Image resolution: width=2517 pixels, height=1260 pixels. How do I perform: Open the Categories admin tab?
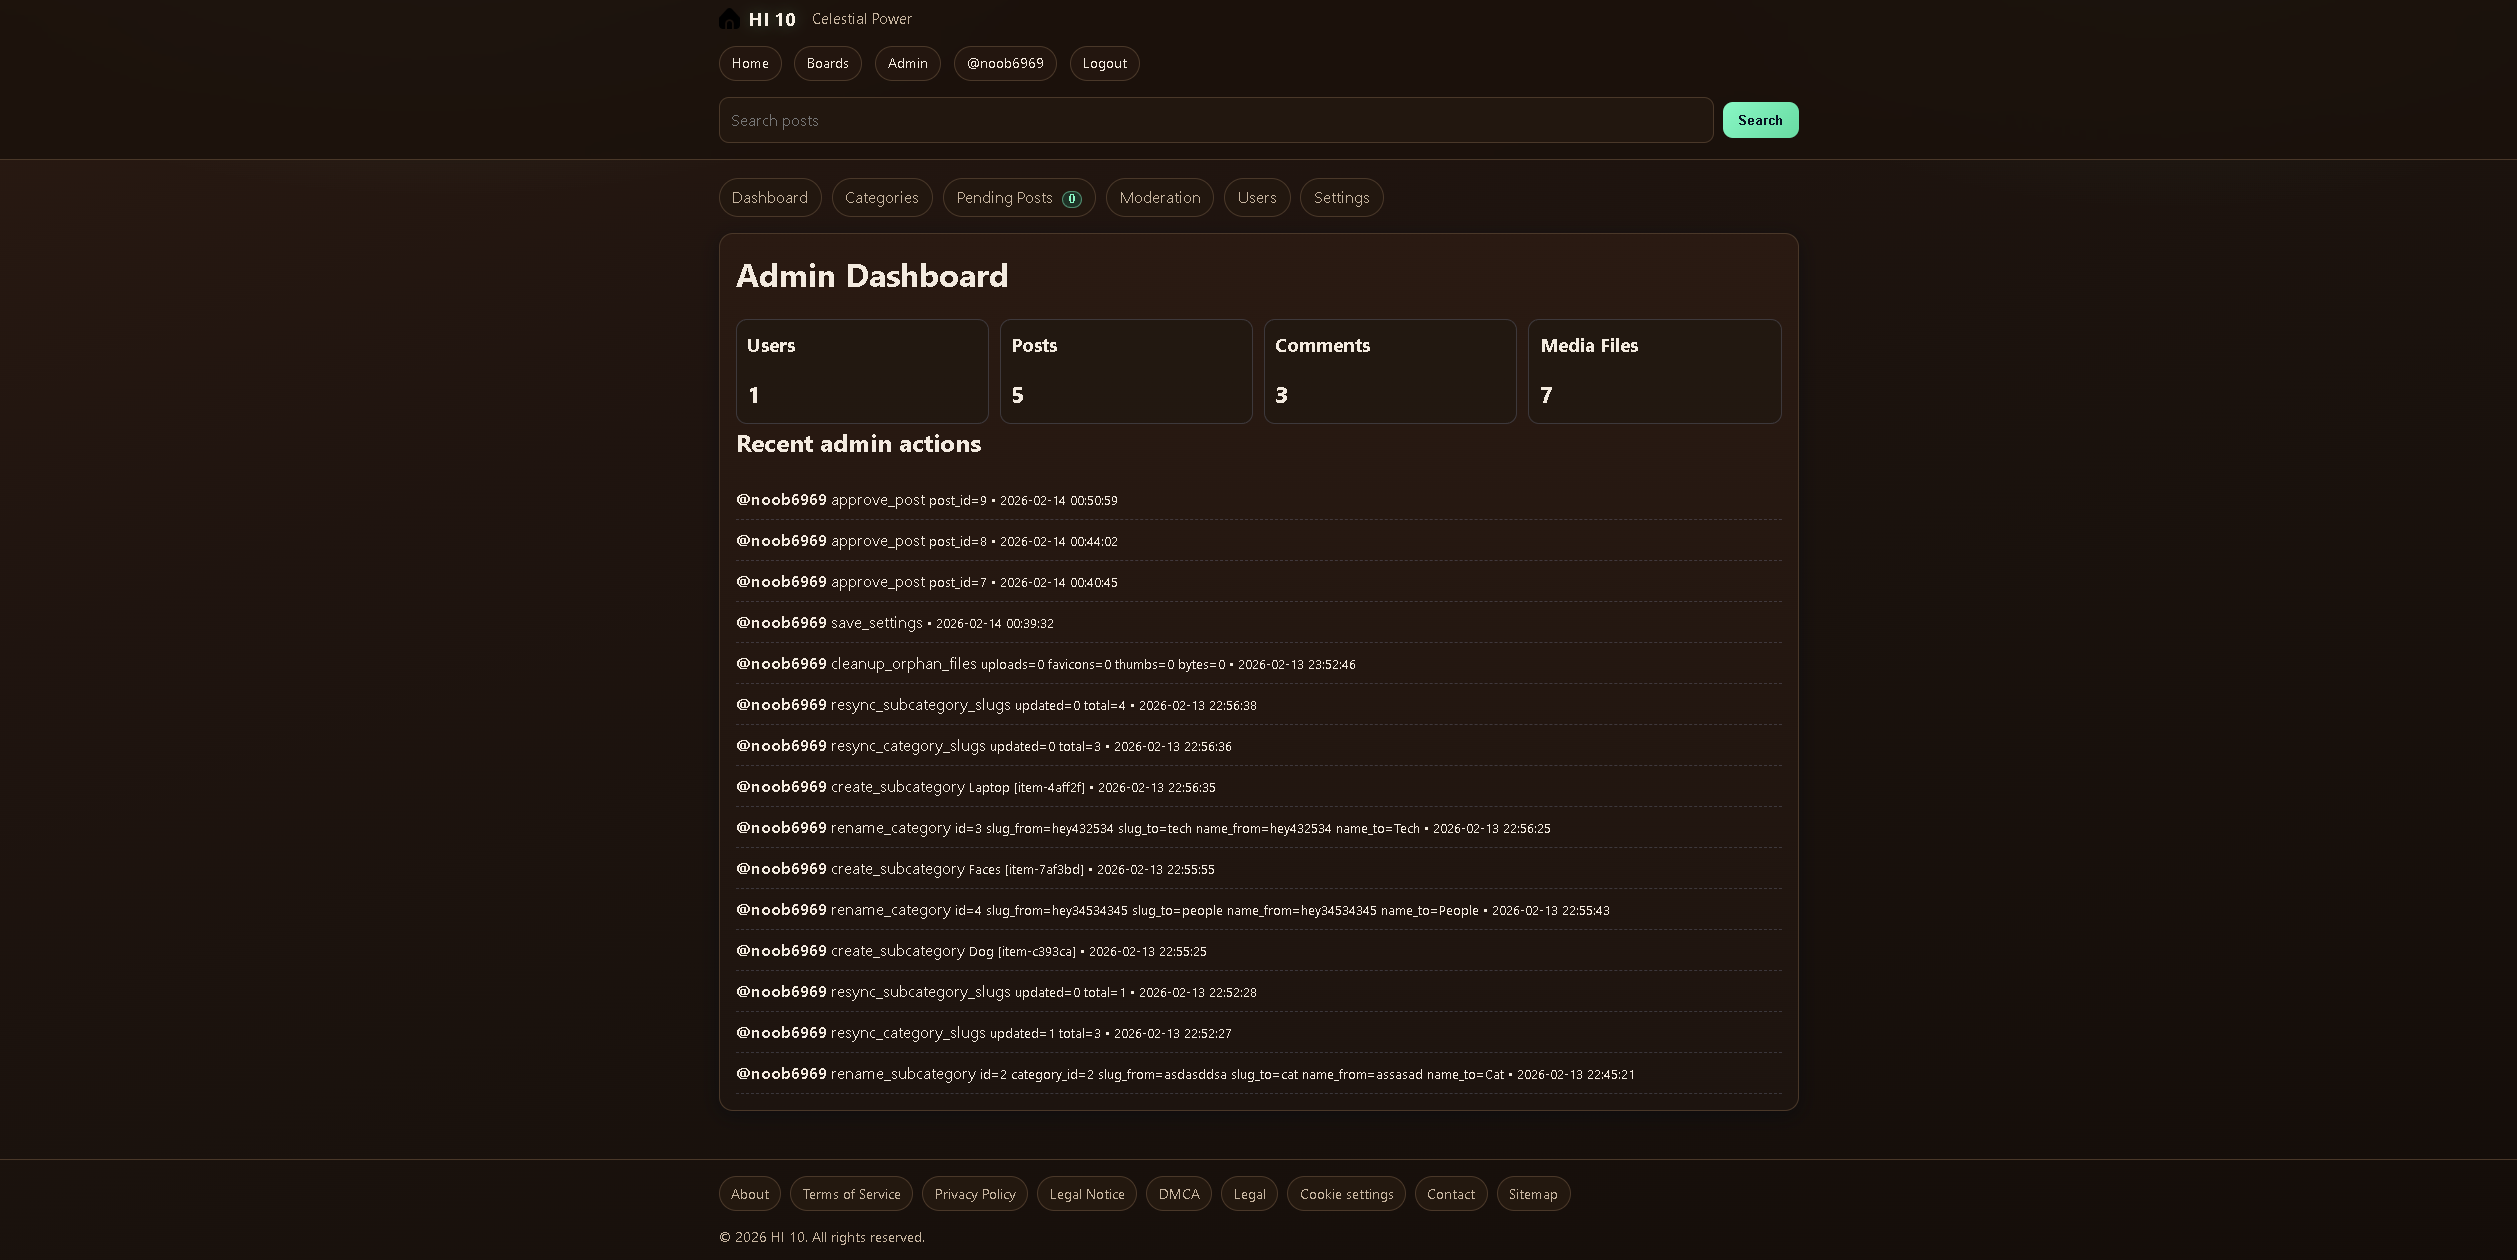[881, 197]
